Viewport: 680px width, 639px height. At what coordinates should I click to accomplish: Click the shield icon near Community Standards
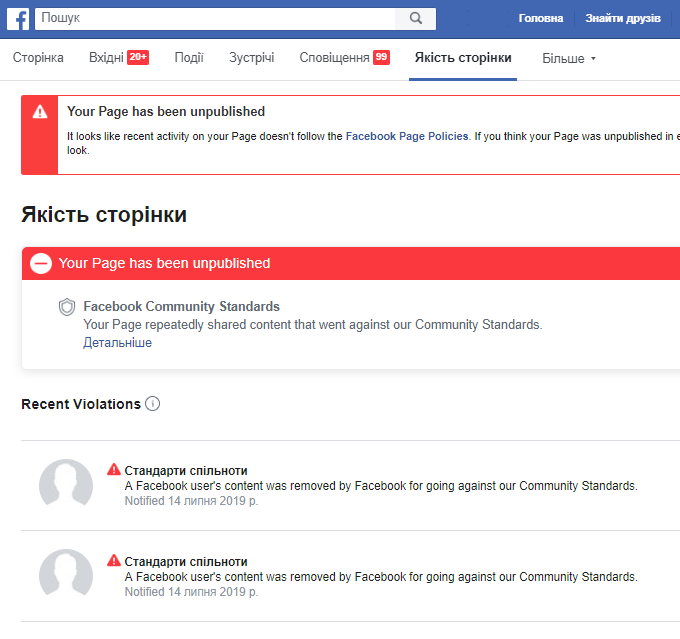[x=67, y=307]
